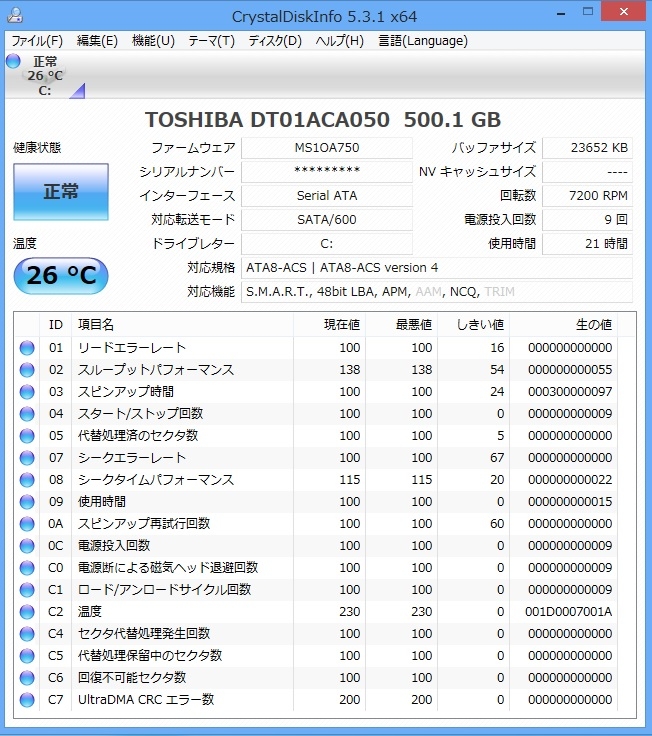Screen dimensions: 652x736
Task: Click the power-on count field 9 回
Action: (587, 220)
